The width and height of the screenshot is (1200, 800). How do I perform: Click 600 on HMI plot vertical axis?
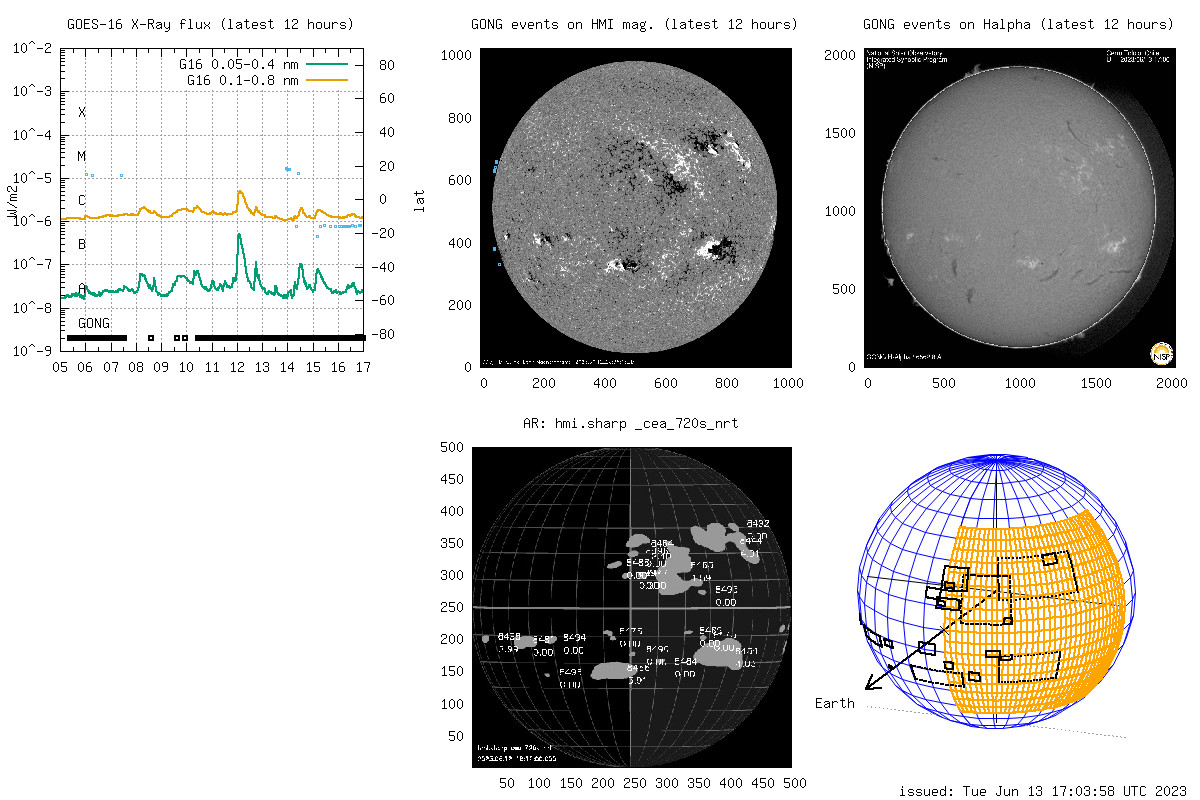click(x=462, y=180)
